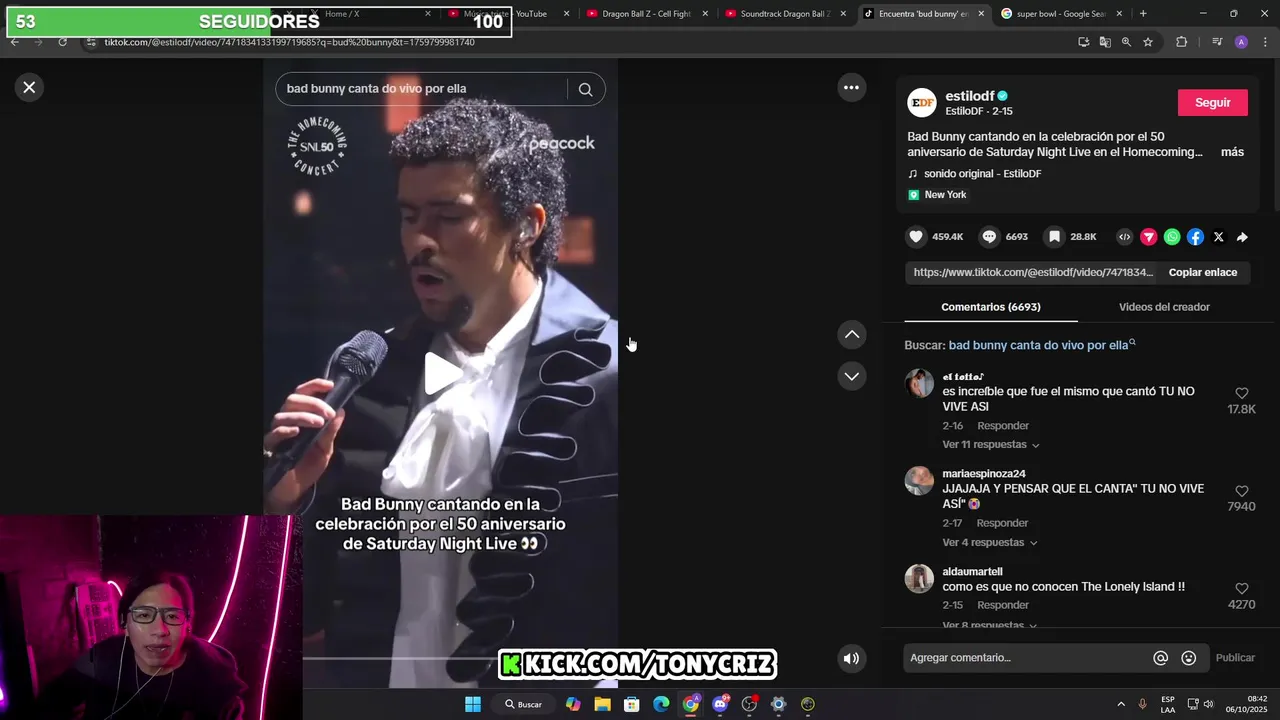The width and height of the screenshot is (1280, 720).
Task: Open Chrome three-dot menu
Action: click(1263, 42)
